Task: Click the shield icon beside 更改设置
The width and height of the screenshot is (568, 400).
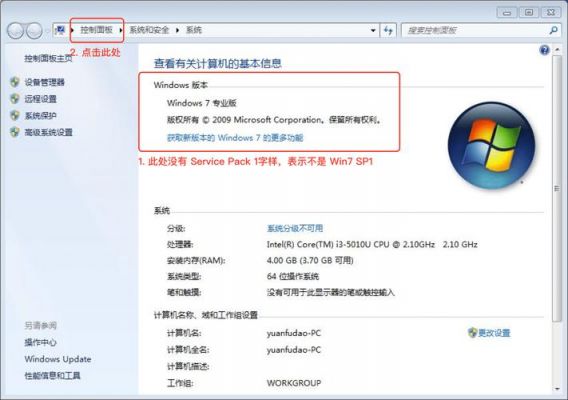Action: (472, 333)
